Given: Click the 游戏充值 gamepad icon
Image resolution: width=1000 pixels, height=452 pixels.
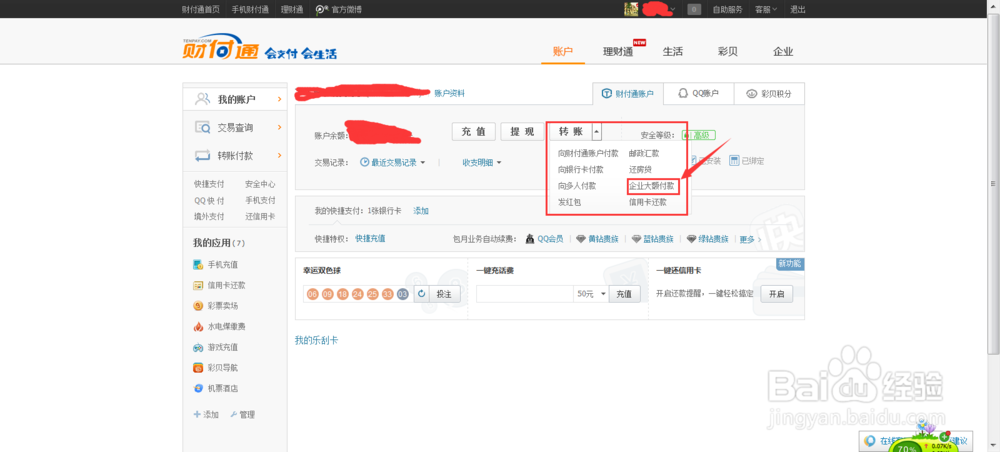Looking at the screenshot, I should pos(198,347).
